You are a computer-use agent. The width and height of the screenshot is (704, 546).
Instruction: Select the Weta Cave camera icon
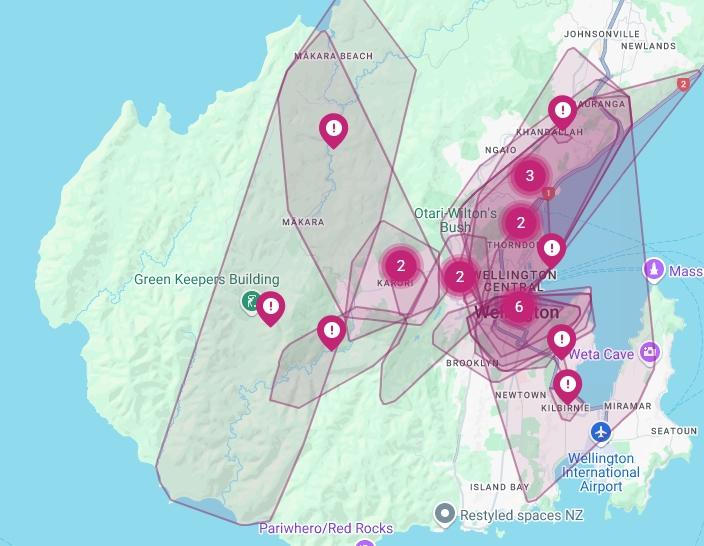pyautogui.click(x=650, y=351)
